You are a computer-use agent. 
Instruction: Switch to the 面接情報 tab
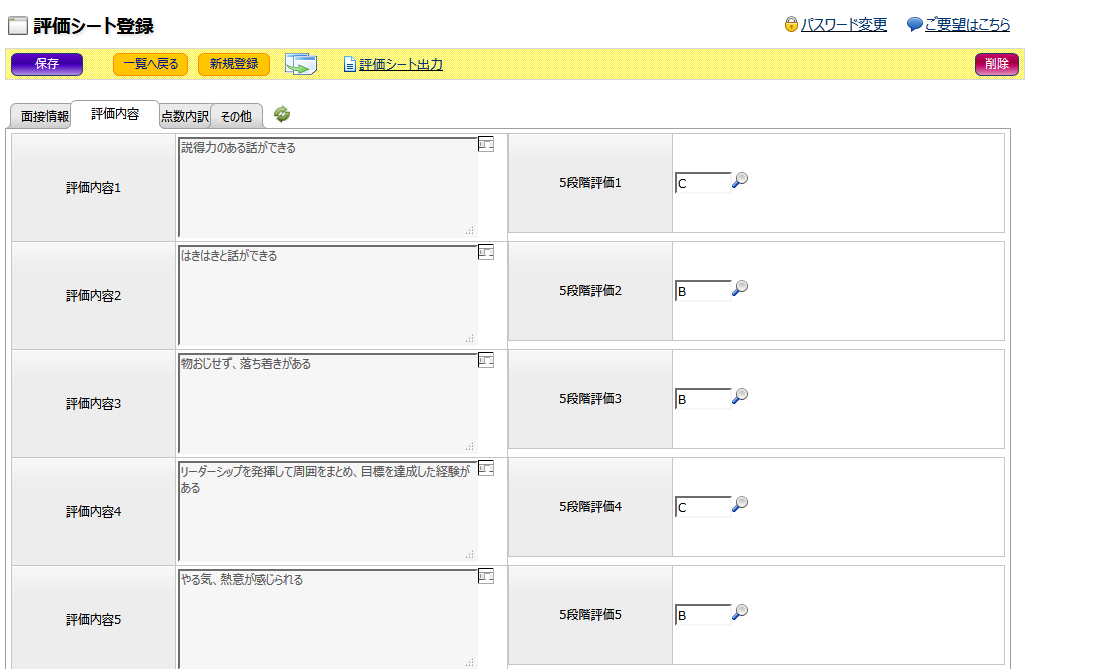coord(45,117)
